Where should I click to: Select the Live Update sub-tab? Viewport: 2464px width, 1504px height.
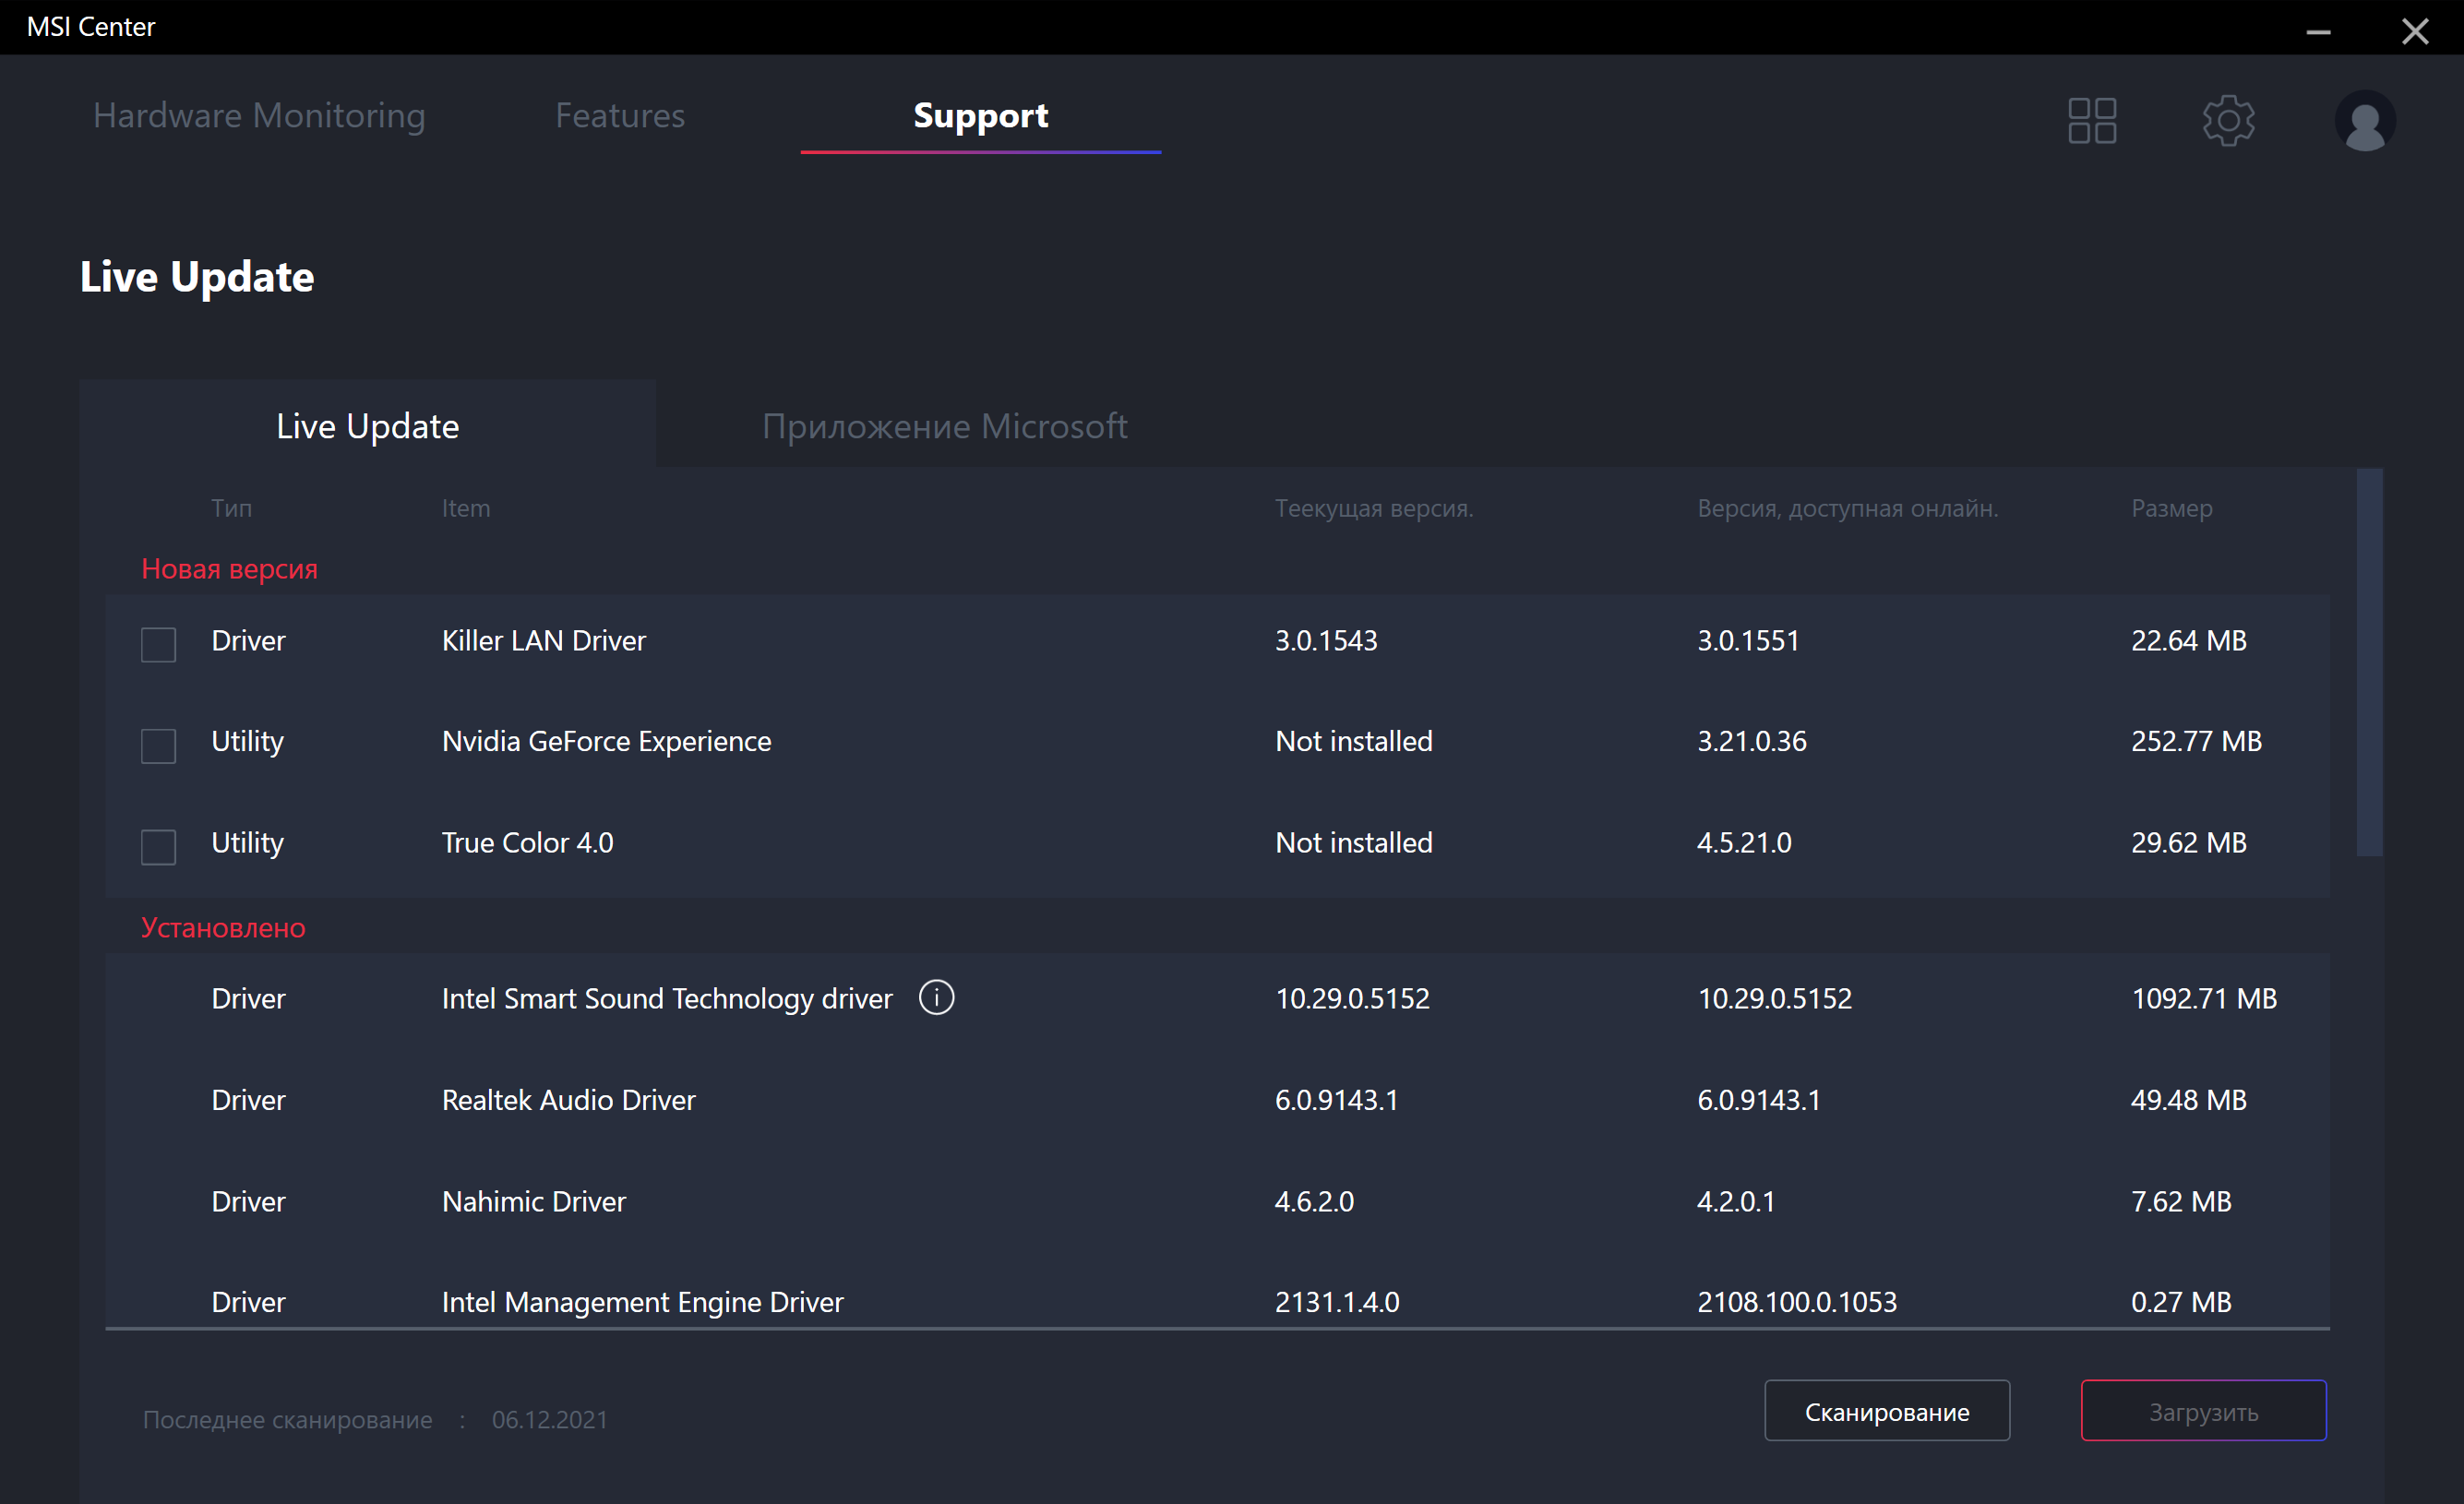[x=367, y=426]
